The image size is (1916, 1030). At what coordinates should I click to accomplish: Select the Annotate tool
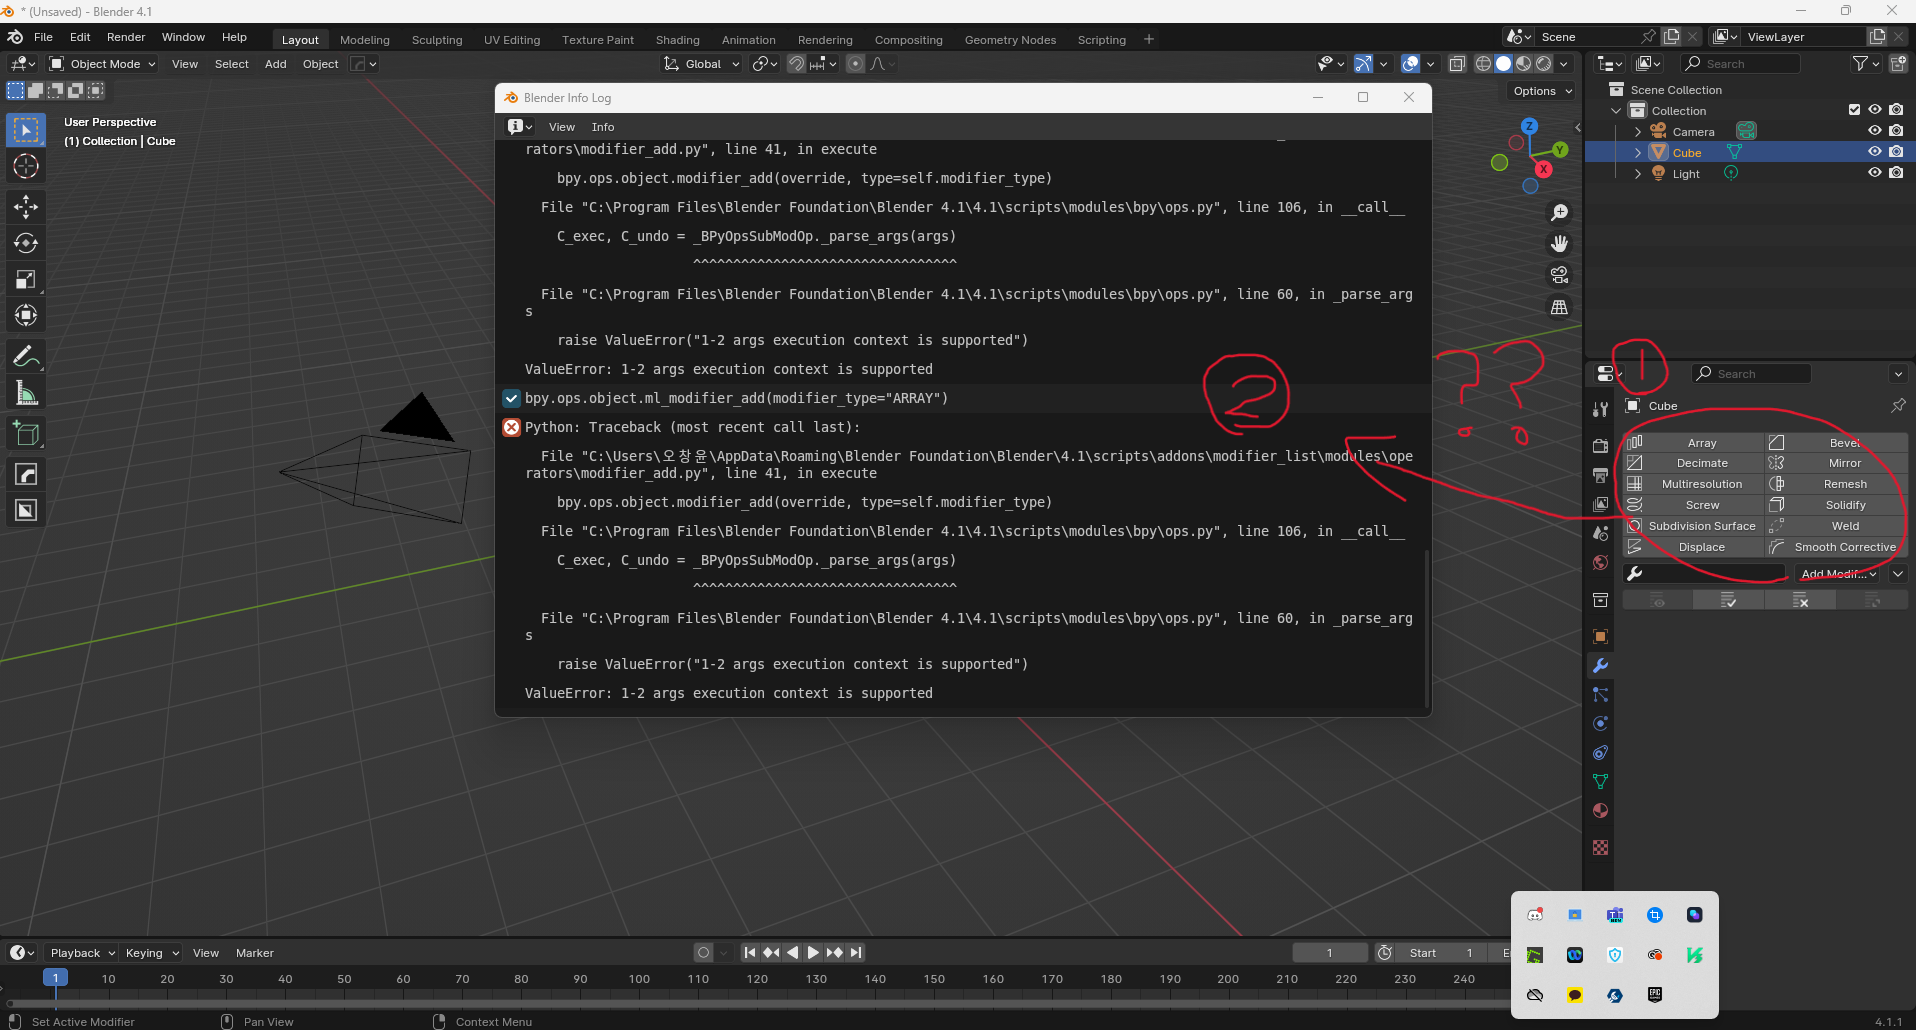[x=26, y=356]
